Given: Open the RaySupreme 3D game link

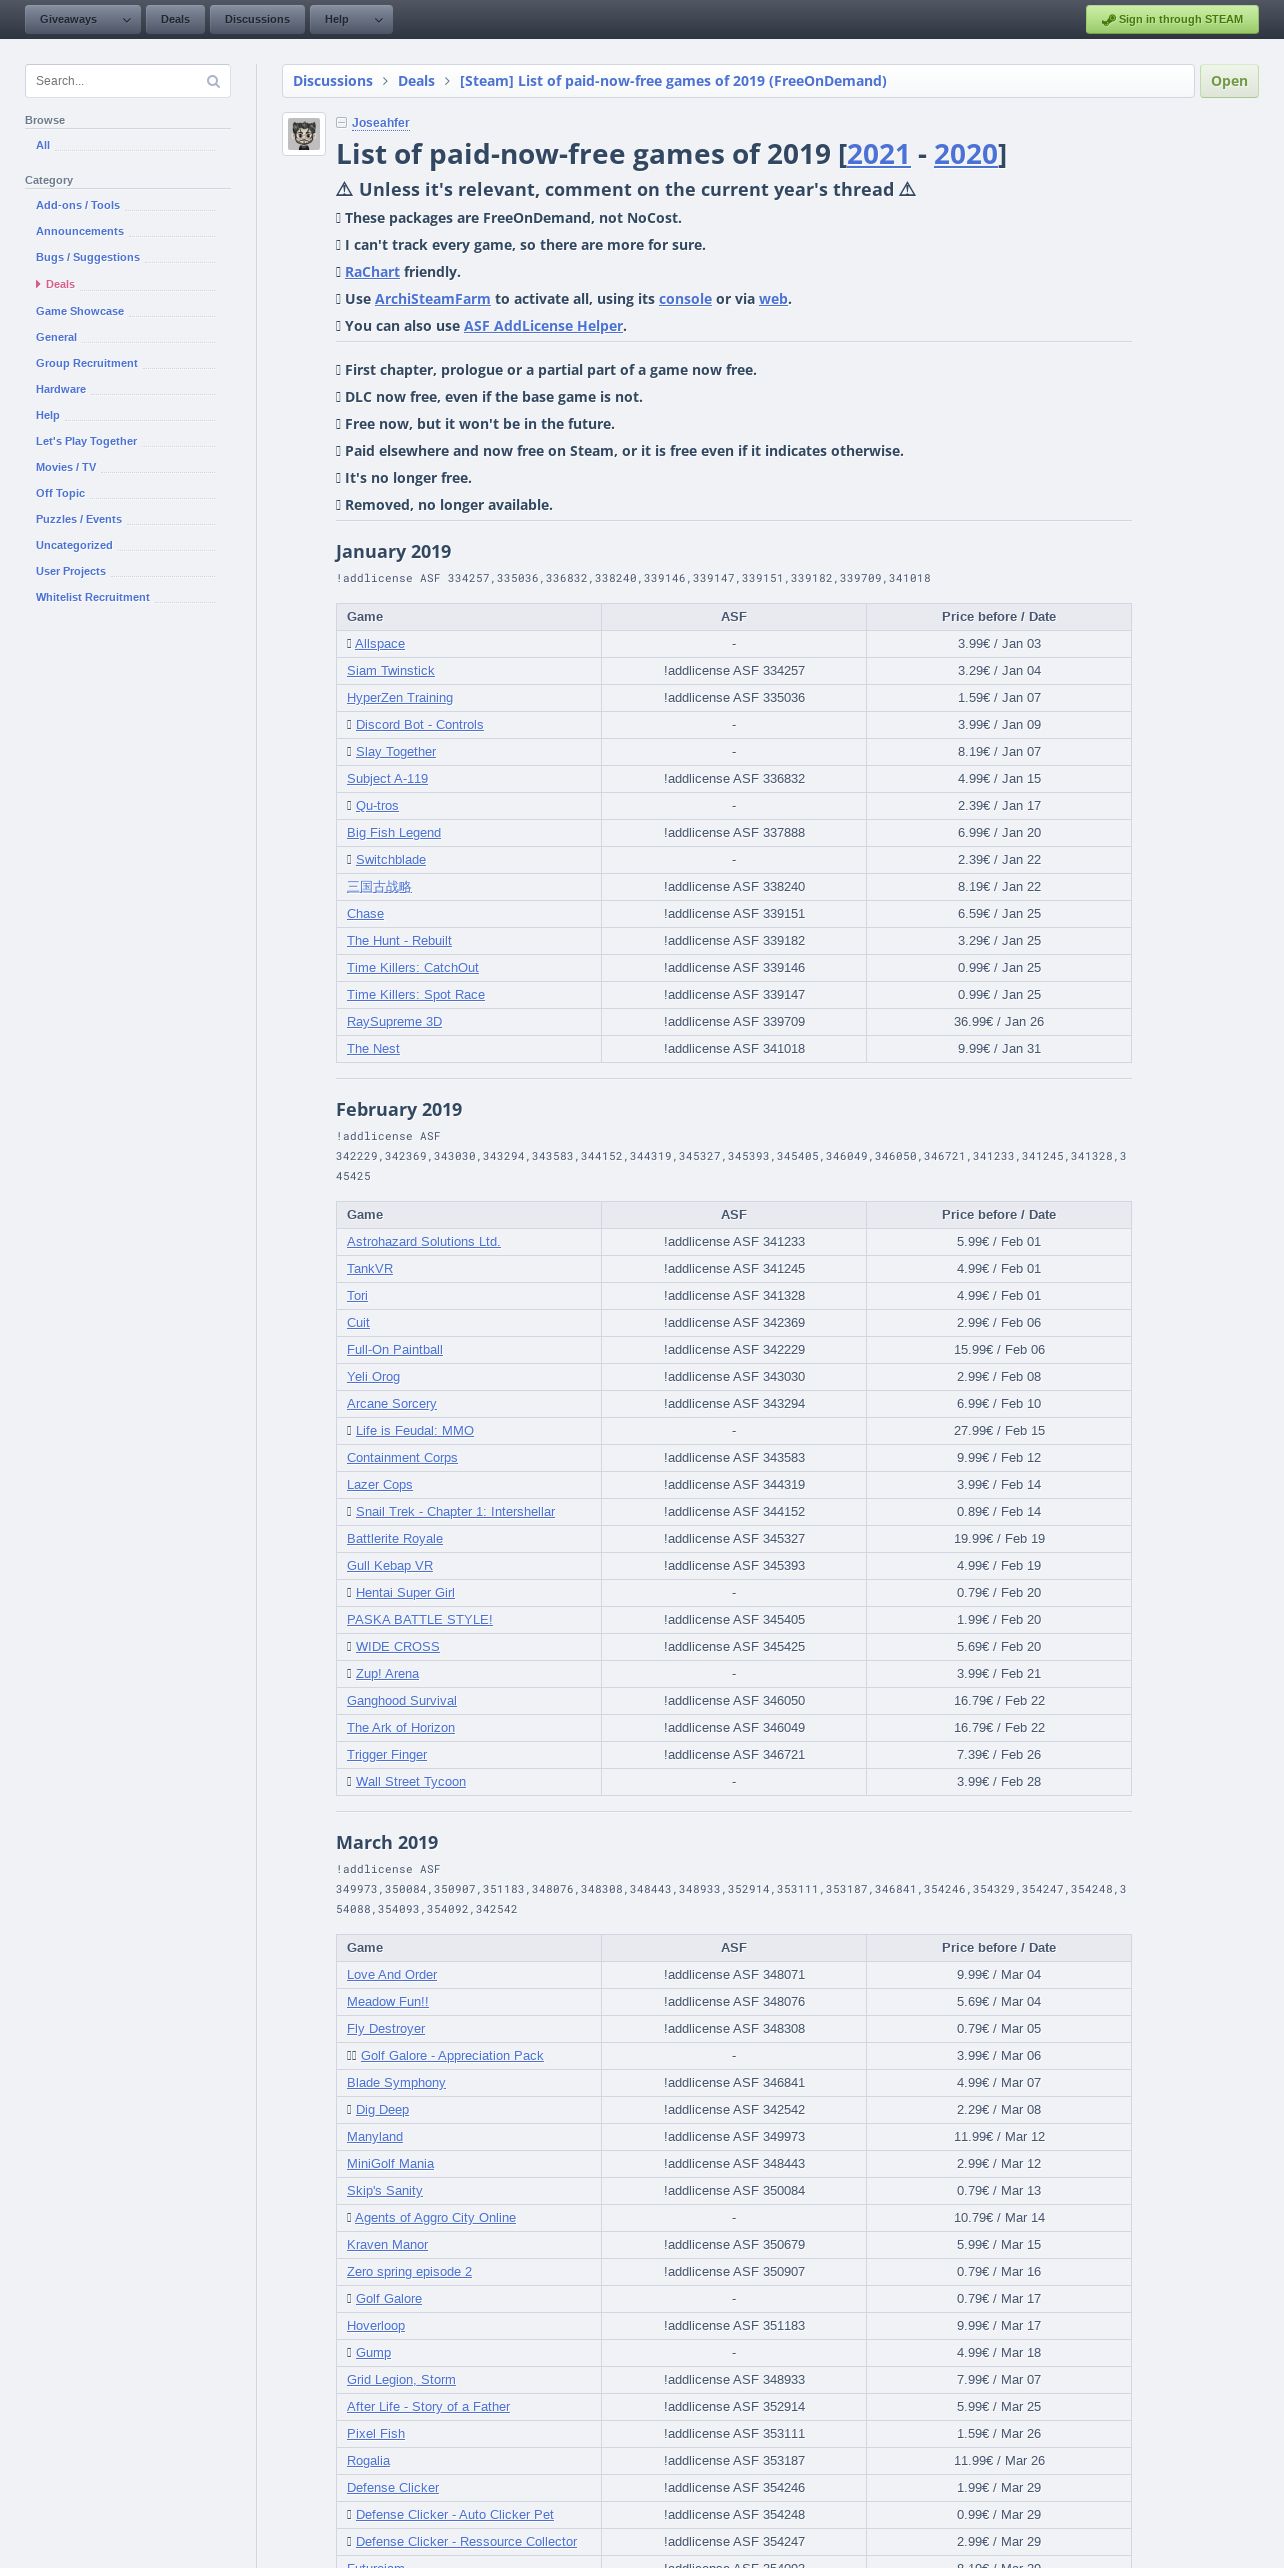Looking at the screenshot, I should pos(394,1022).
